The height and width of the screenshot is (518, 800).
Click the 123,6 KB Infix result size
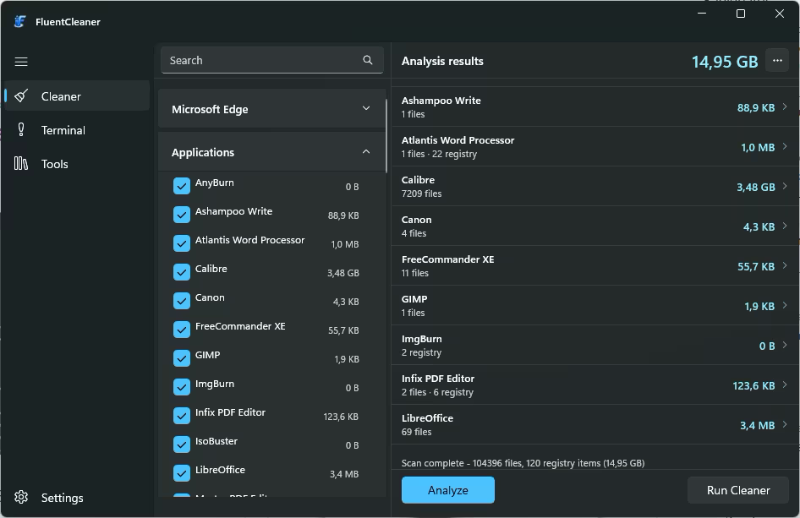point(754,386)
